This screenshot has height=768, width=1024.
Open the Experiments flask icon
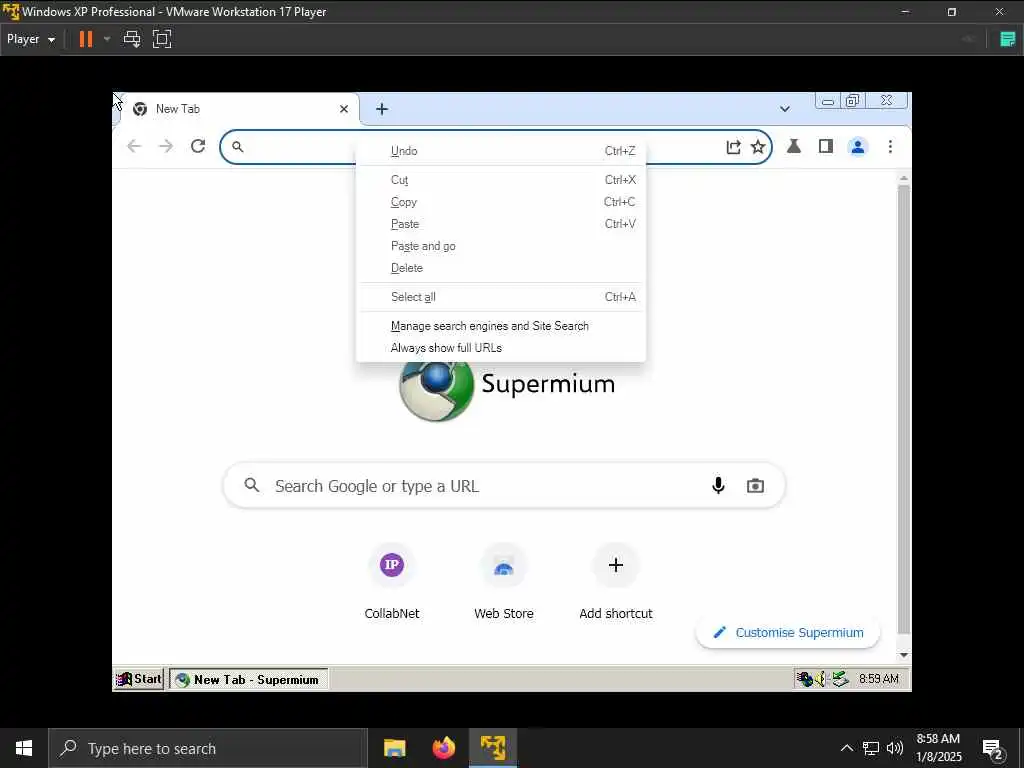point(793,146)
